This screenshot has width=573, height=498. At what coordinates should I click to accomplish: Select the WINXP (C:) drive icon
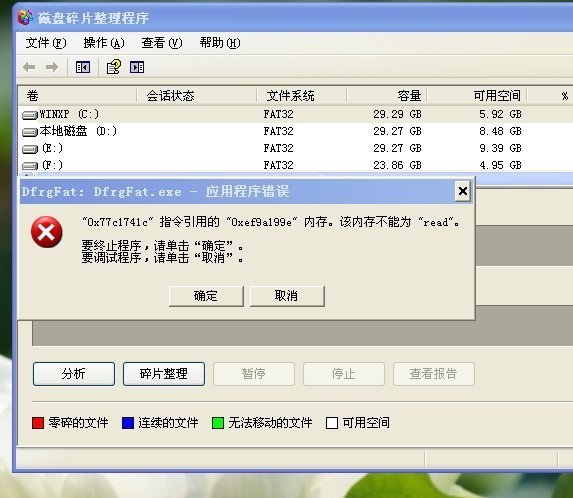[30, 115]
